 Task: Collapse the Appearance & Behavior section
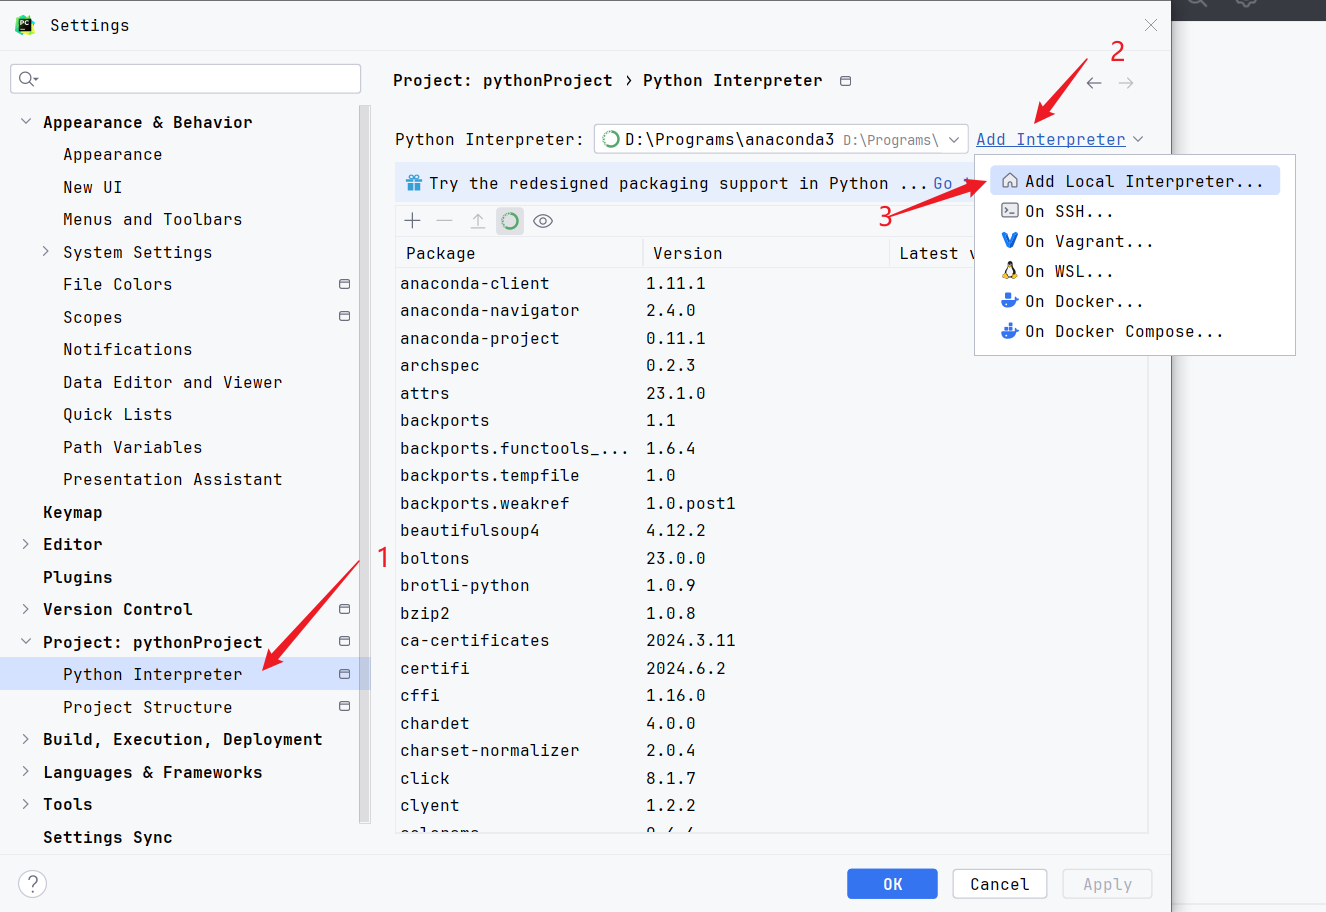click(26, 122)
